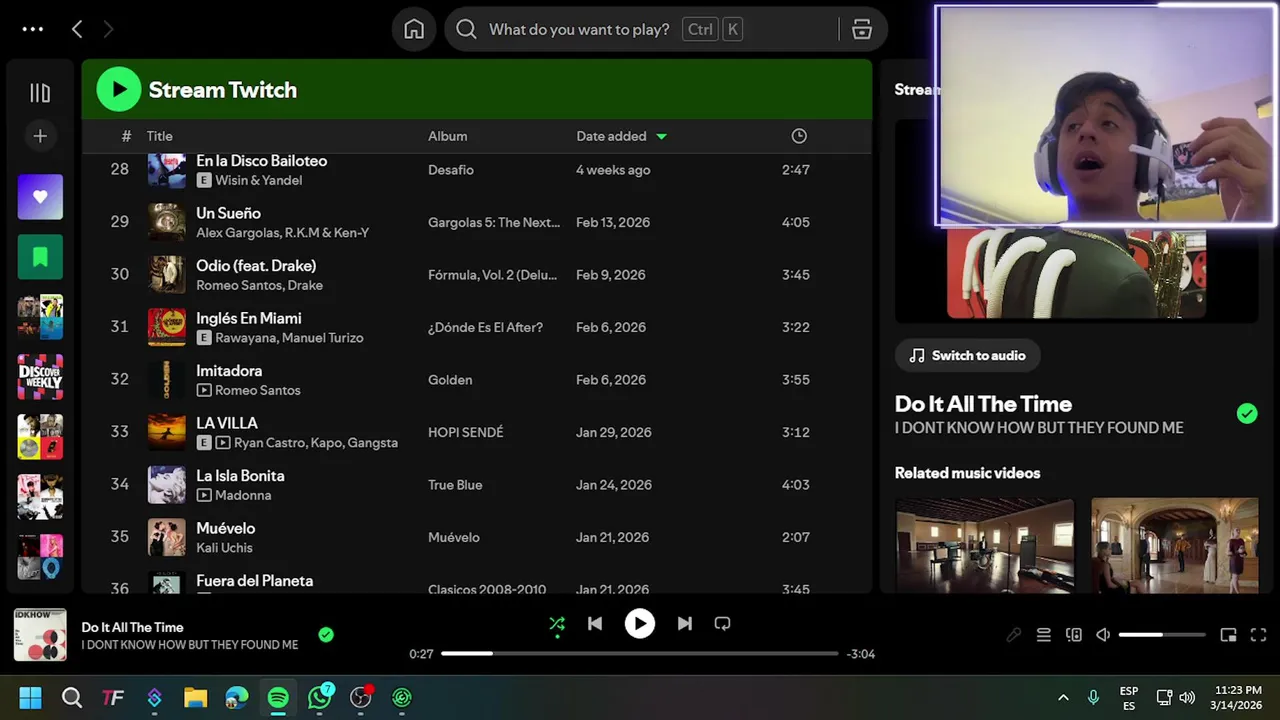Screen dimensions: 1280x720
Task: Select the track Imitadora
Action: tap(229, 370)
